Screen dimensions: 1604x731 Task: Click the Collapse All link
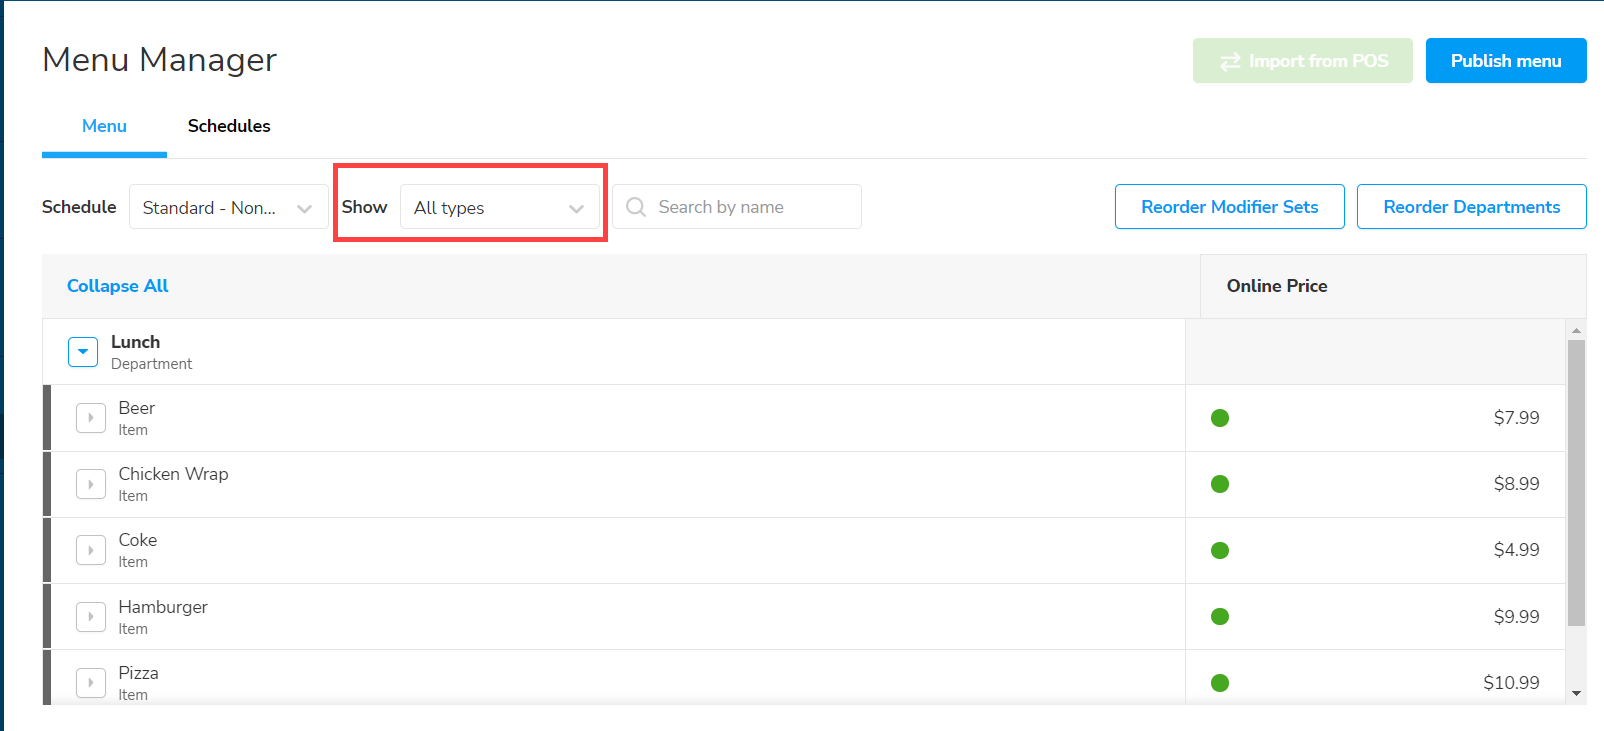117,286
